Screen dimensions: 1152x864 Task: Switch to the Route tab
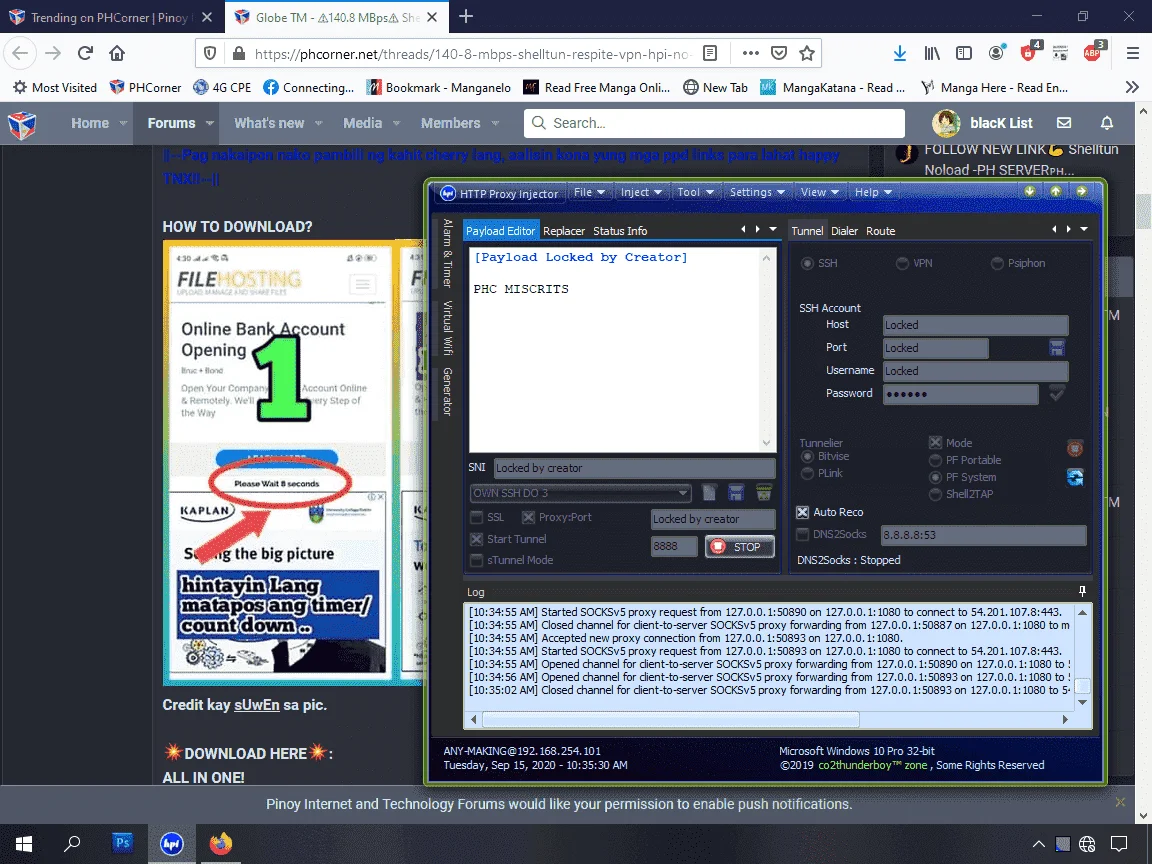click(880, 231)
